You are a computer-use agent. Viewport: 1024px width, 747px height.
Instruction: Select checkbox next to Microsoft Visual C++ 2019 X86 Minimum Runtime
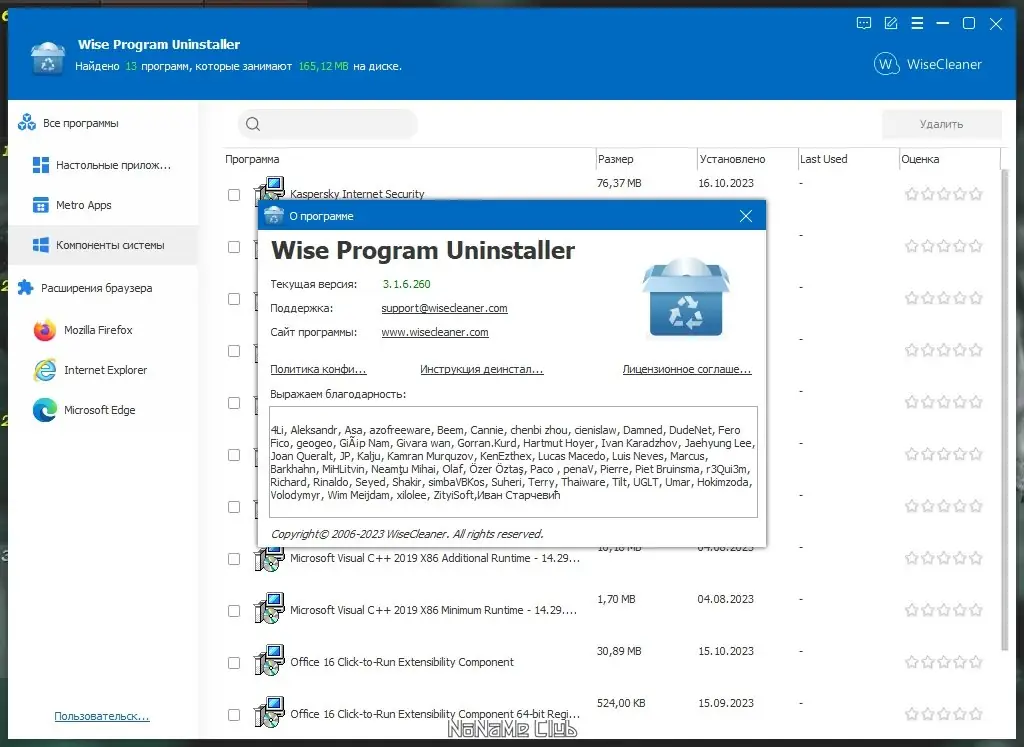(234, 609)
